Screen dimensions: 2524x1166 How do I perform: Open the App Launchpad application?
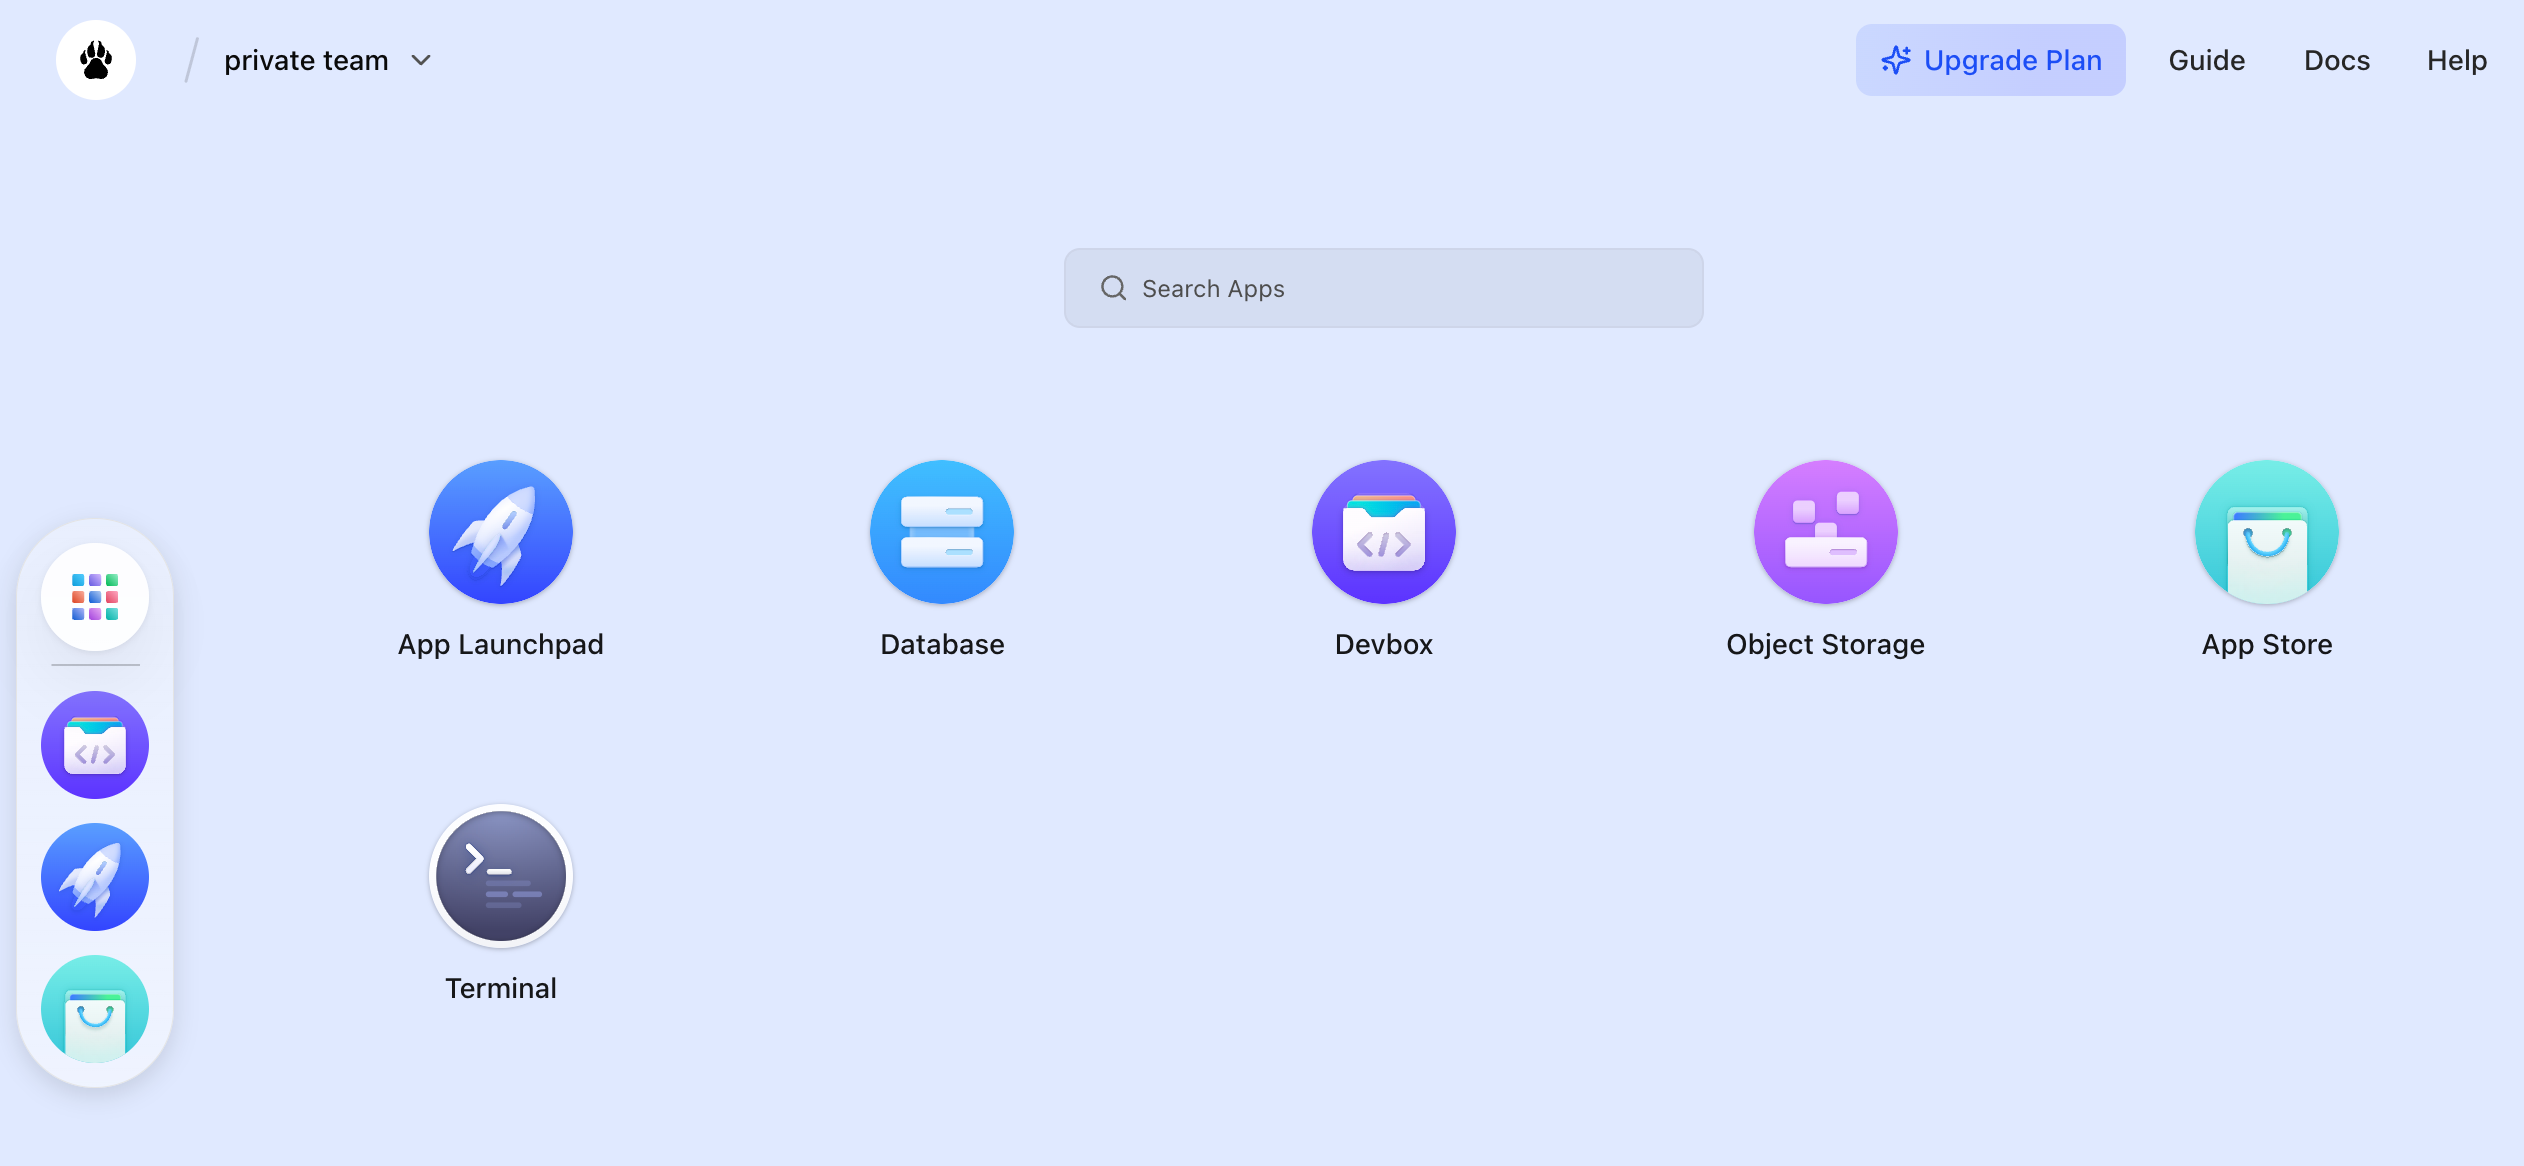tap(500, 531)
